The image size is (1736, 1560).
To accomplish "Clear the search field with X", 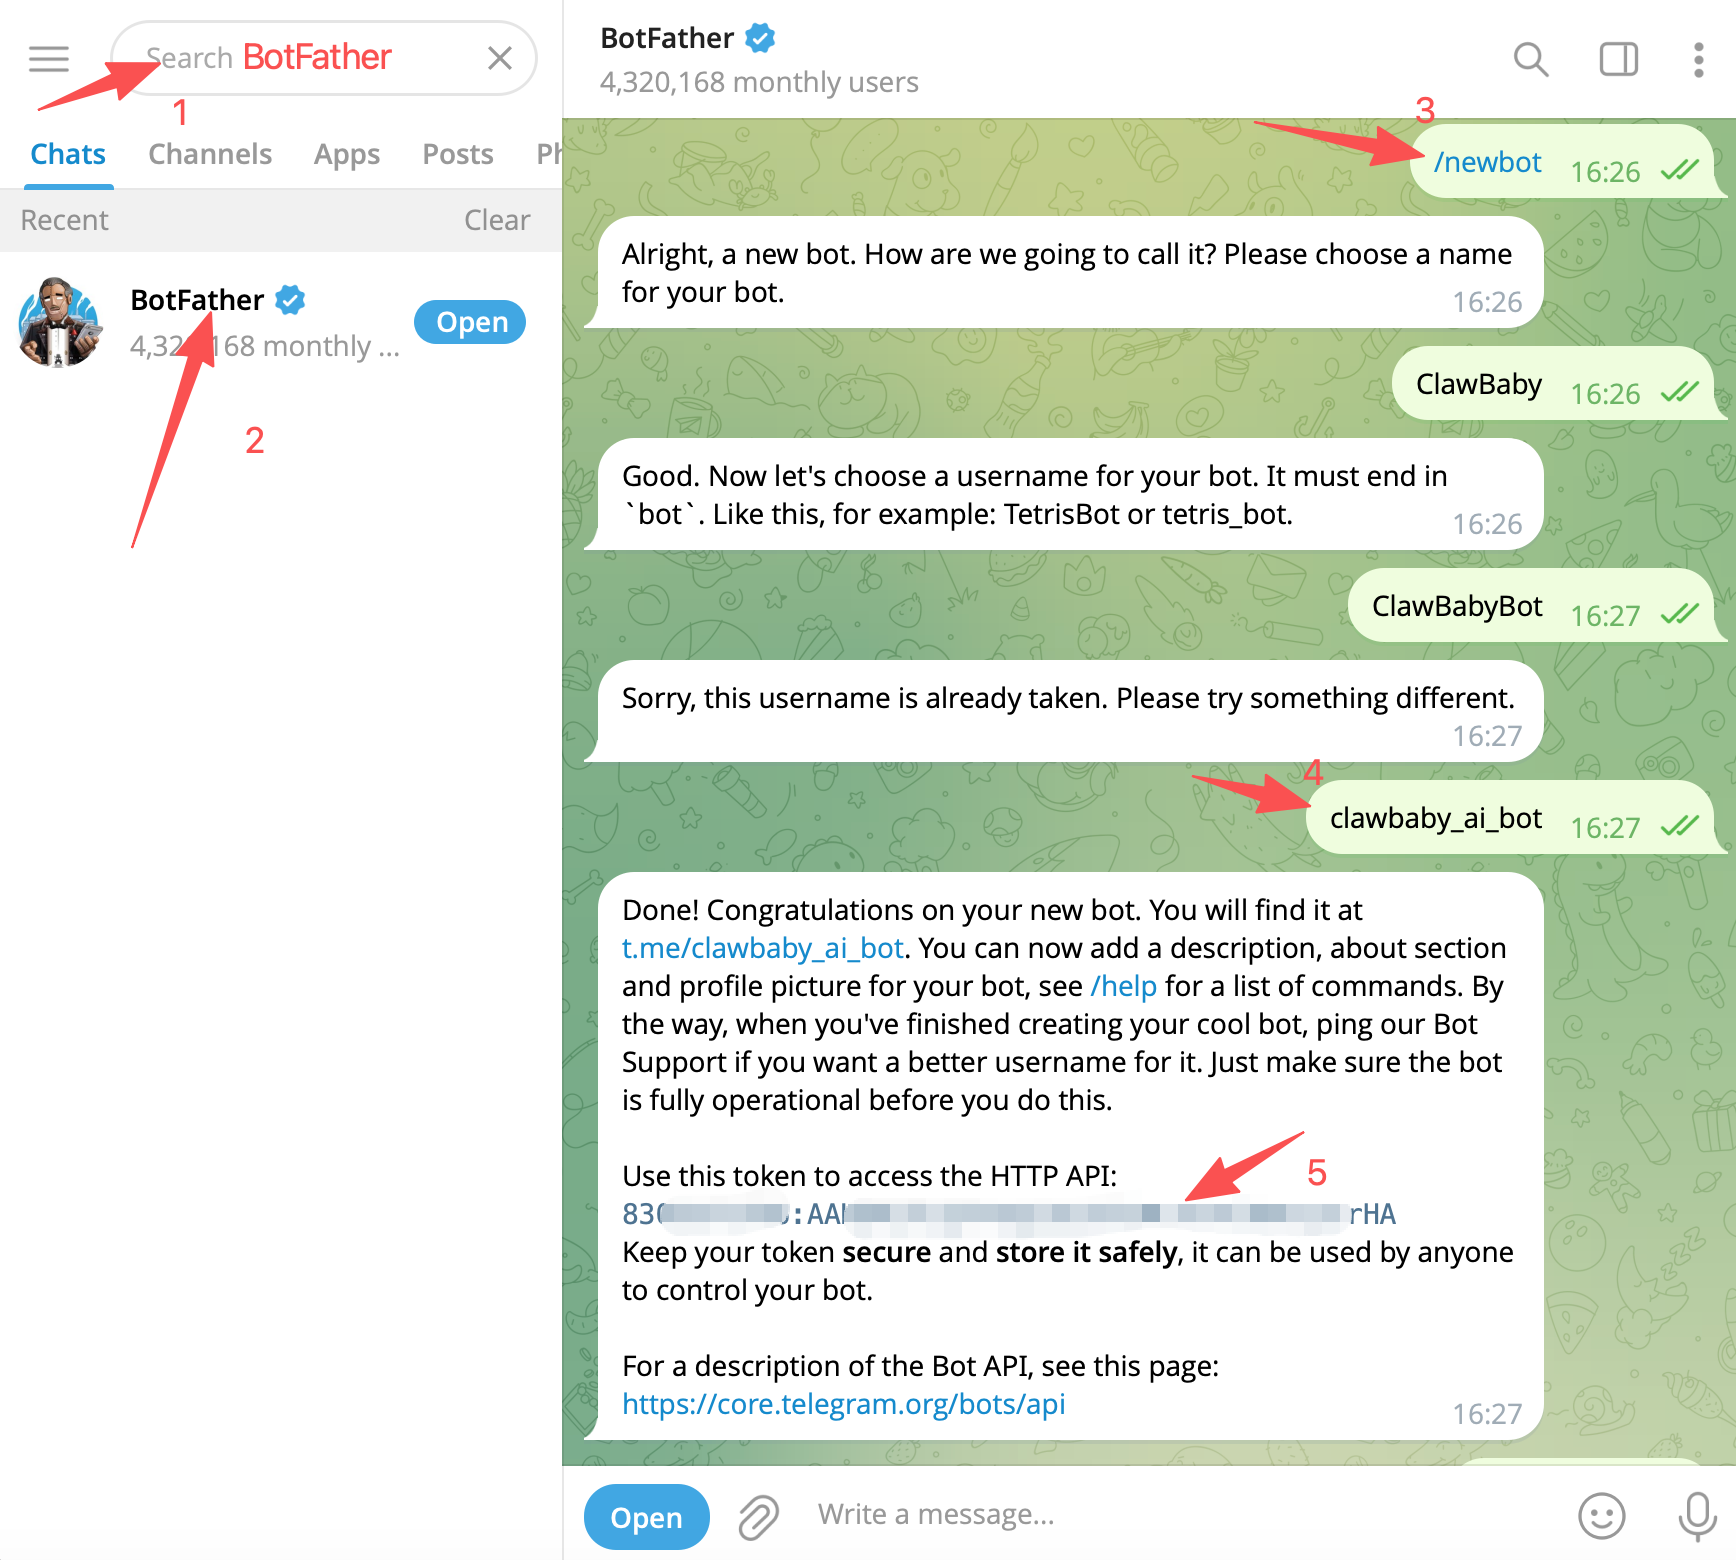I will (x=500, y=59).
